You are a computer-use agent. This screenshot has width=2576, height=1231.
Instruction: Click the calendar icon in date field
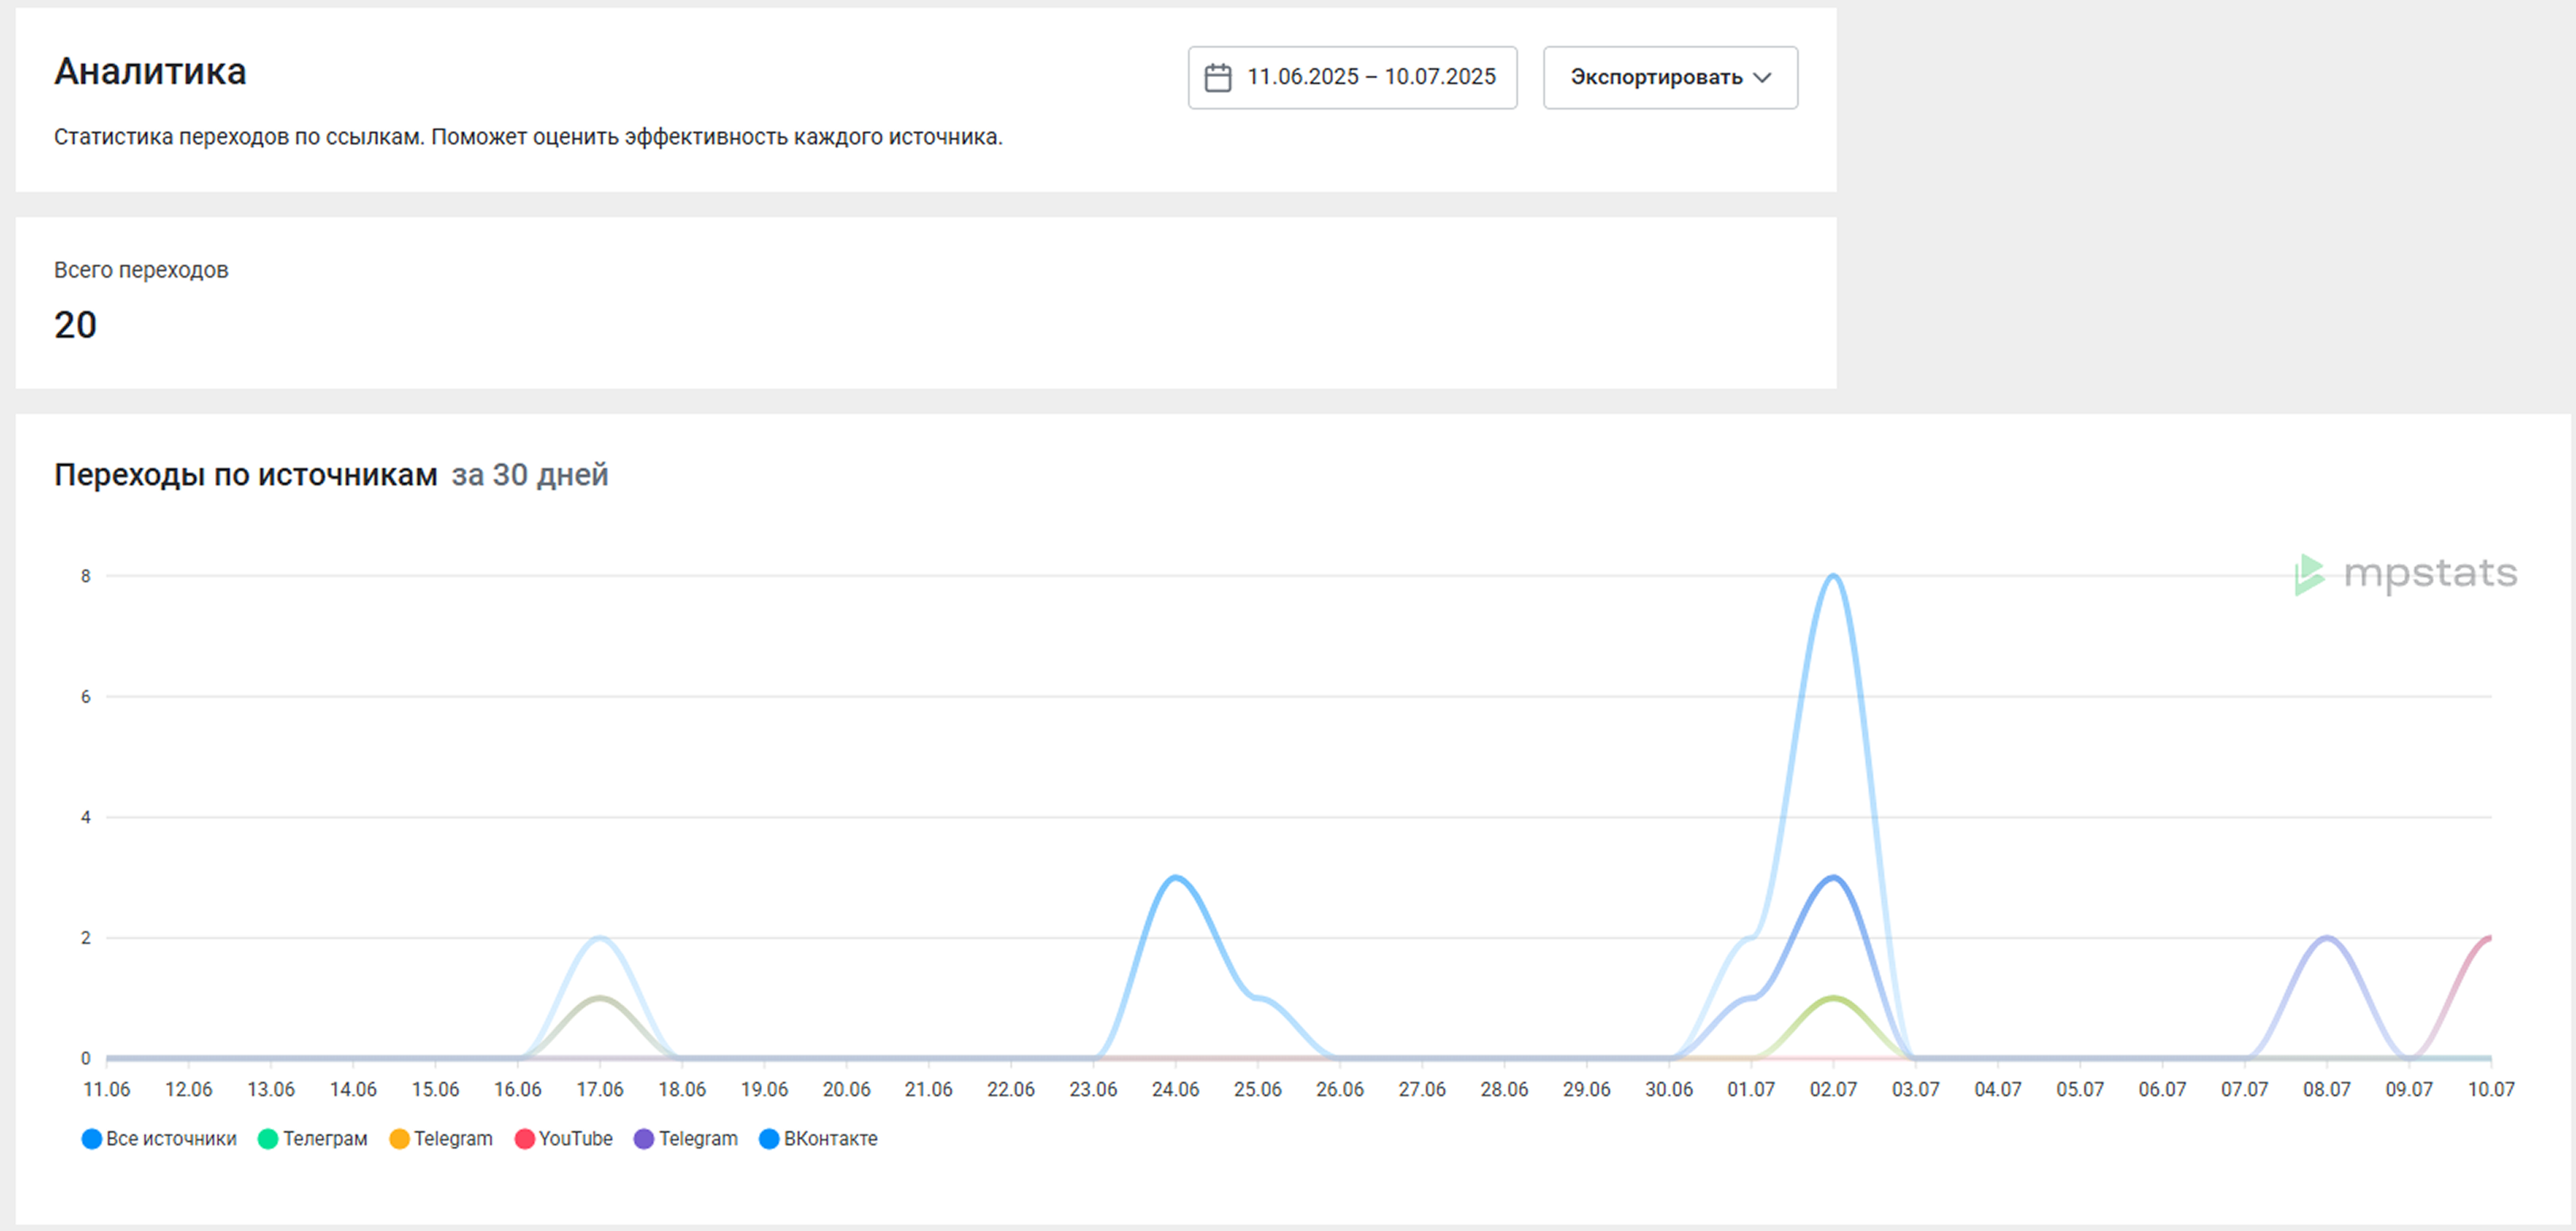click(1217, 77)
